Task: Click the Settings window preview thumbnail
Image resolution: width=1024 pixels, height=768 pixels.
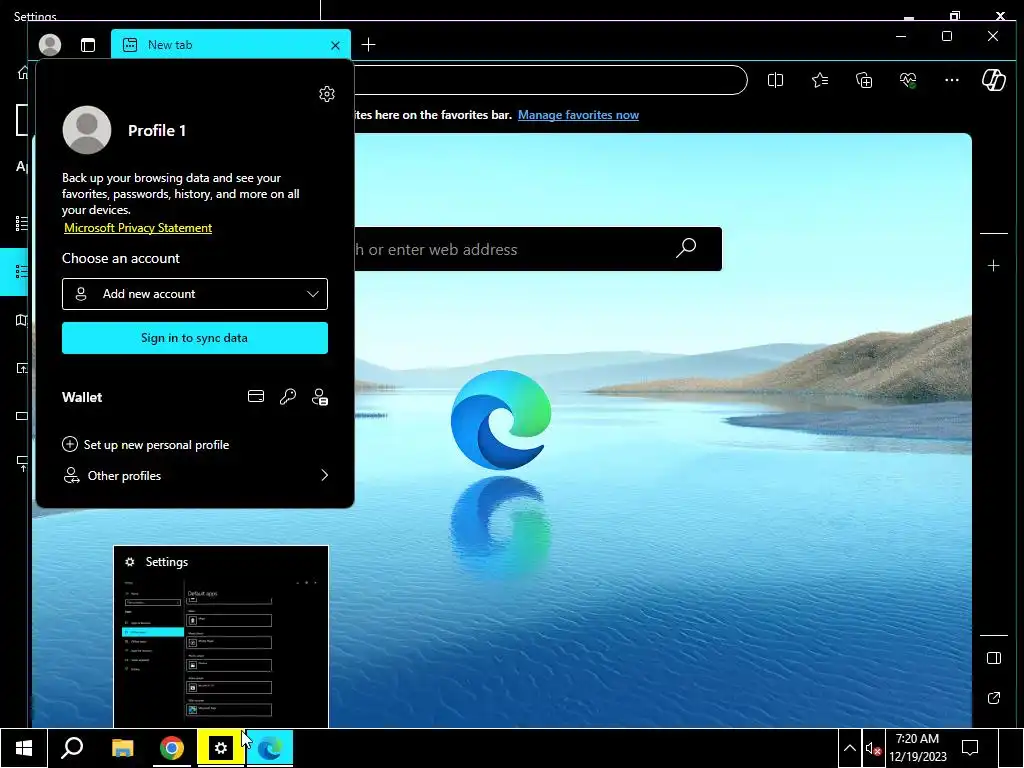Action: point(221,637)
